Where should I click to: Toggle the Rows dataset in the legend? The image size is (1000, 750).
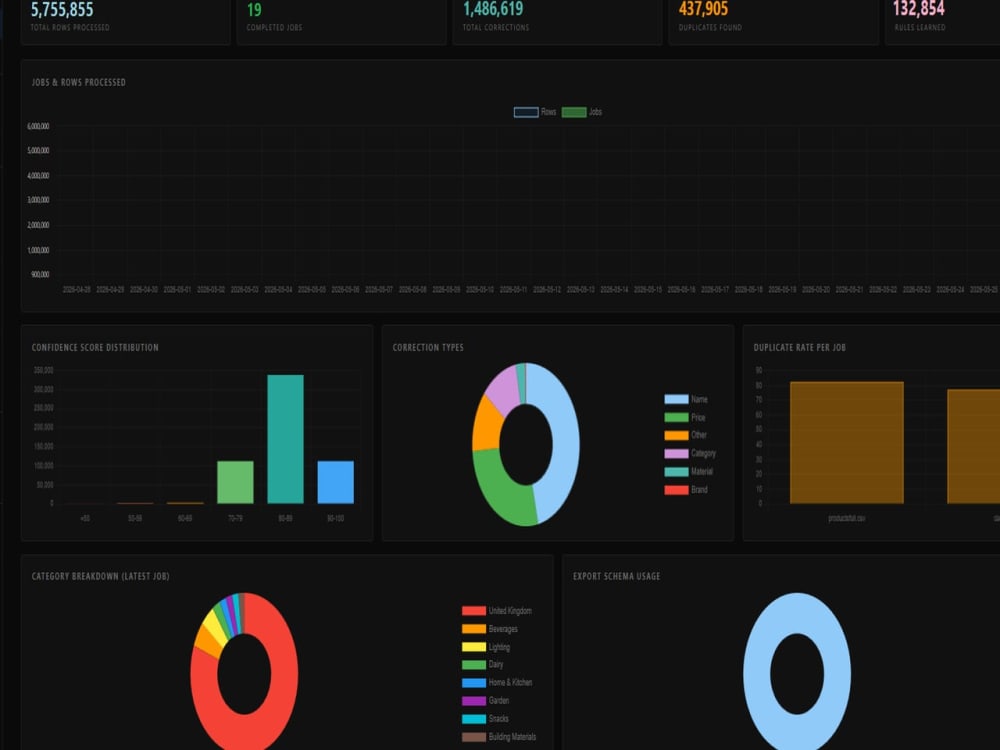535,112
